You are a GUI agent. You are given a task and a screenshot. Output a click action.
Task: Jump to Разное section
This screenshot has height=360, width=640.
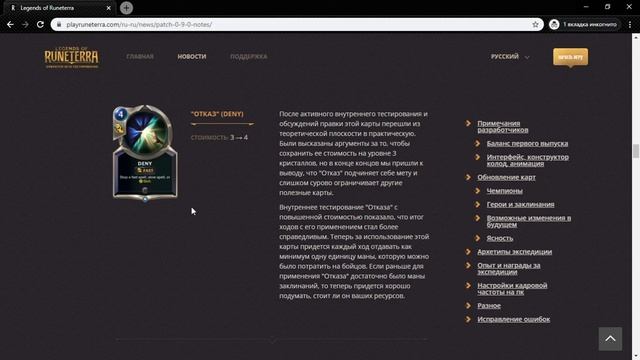[489, 306]
